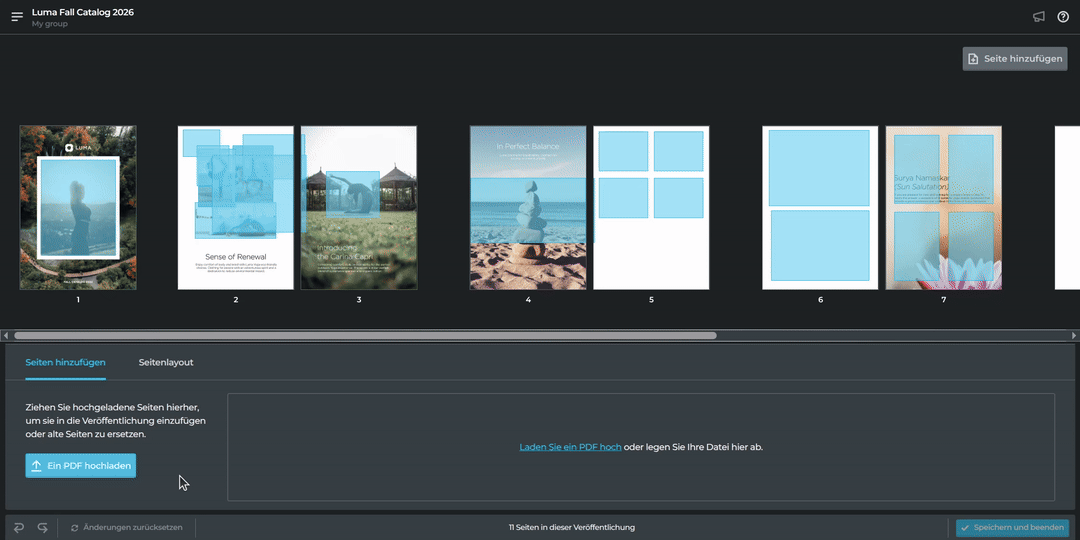The height and width of the screenshot is (540, 1080).
Task: Click the horizontal scrollbar right arrow
Action: [1074, 336]
